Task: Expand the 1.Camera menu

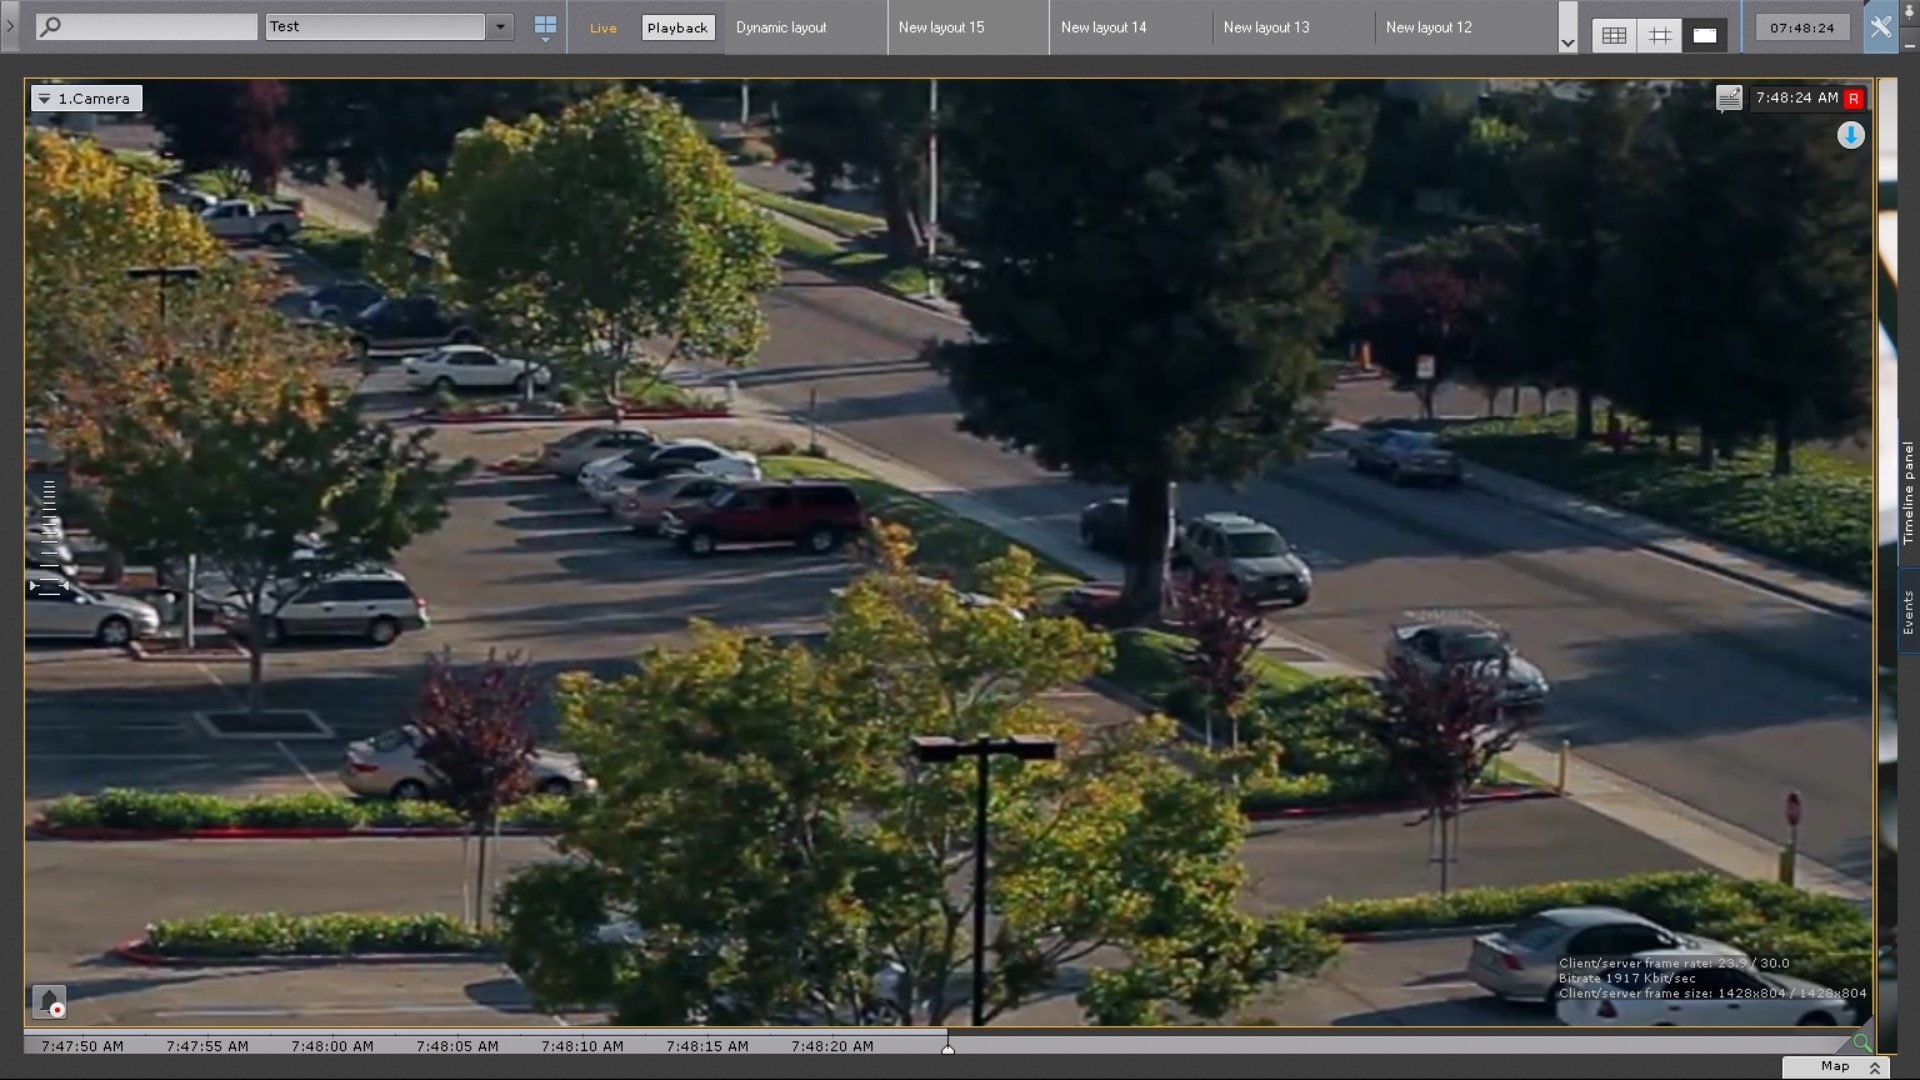Action: coord(86,98)
